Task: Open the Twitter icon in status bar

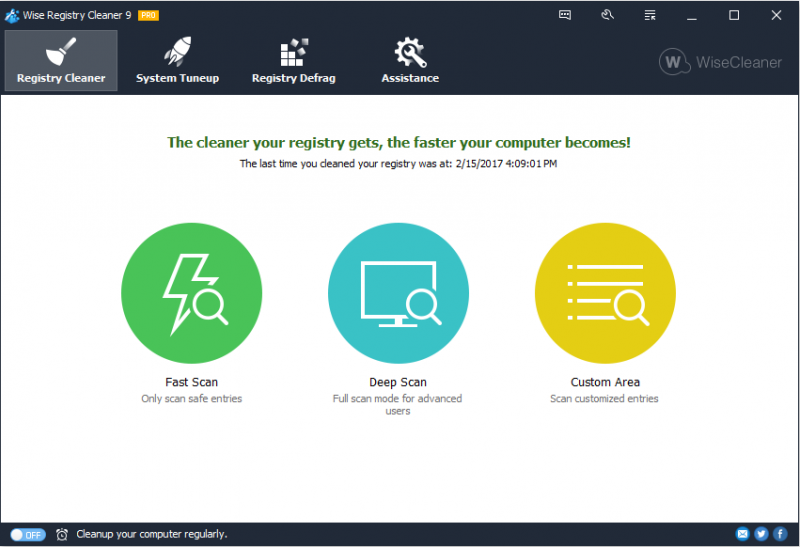Action: [761, 534]
